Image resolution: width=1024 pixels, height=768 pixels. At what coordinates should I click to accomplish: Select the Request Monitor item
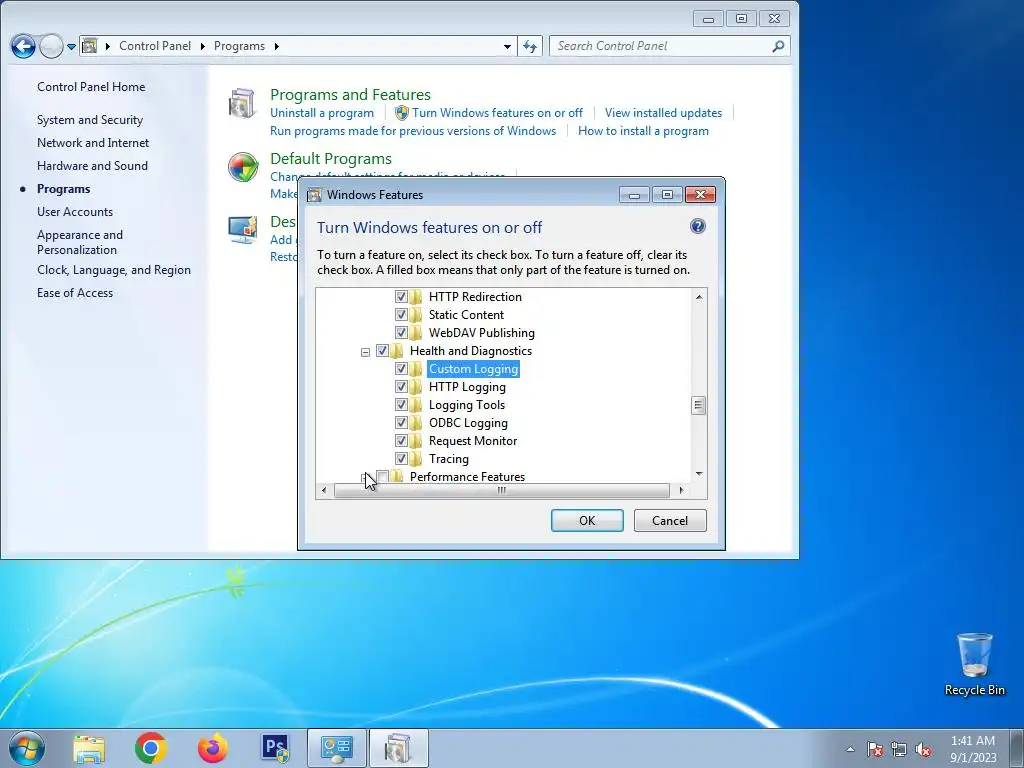coord(473,441)
